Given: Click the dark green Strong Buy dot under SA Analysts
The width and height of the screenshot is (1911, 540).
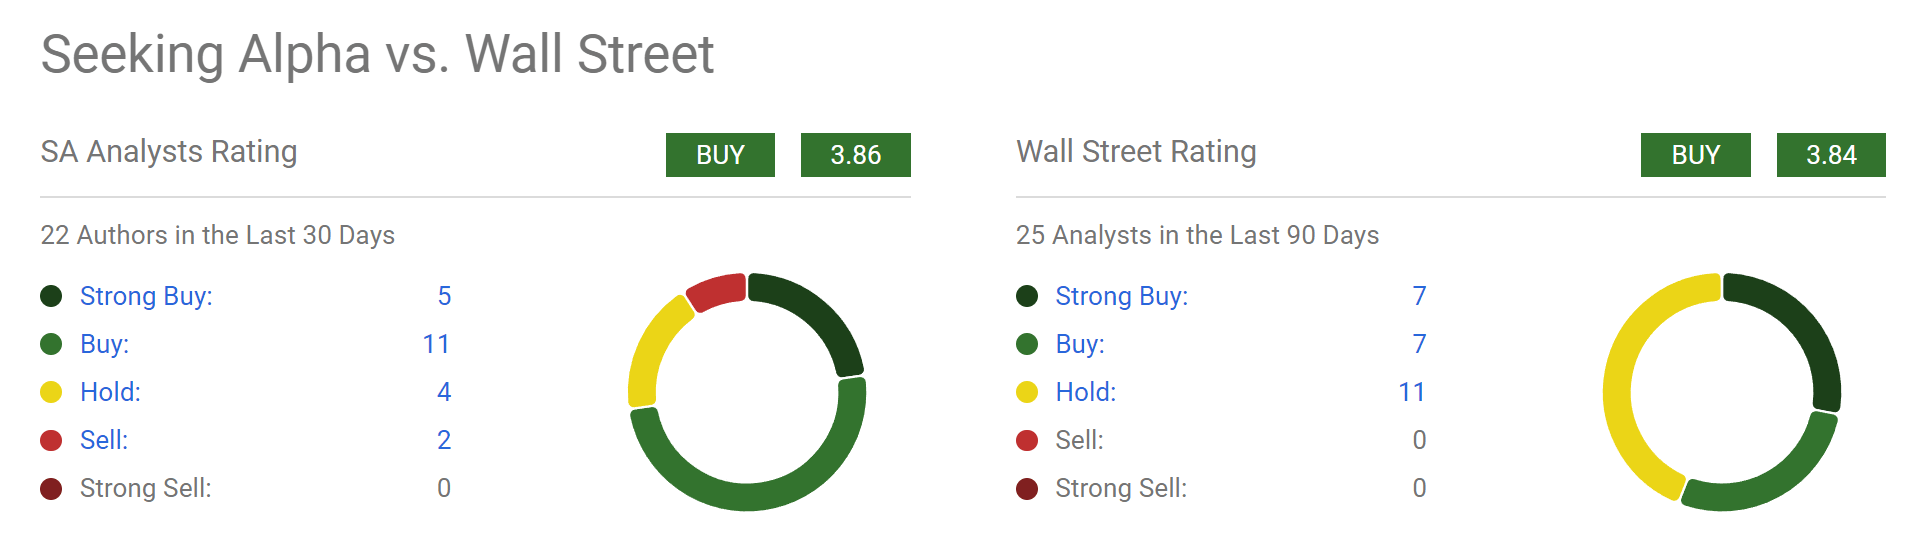Looking at the screenshot, I should [x=51, y=296].
